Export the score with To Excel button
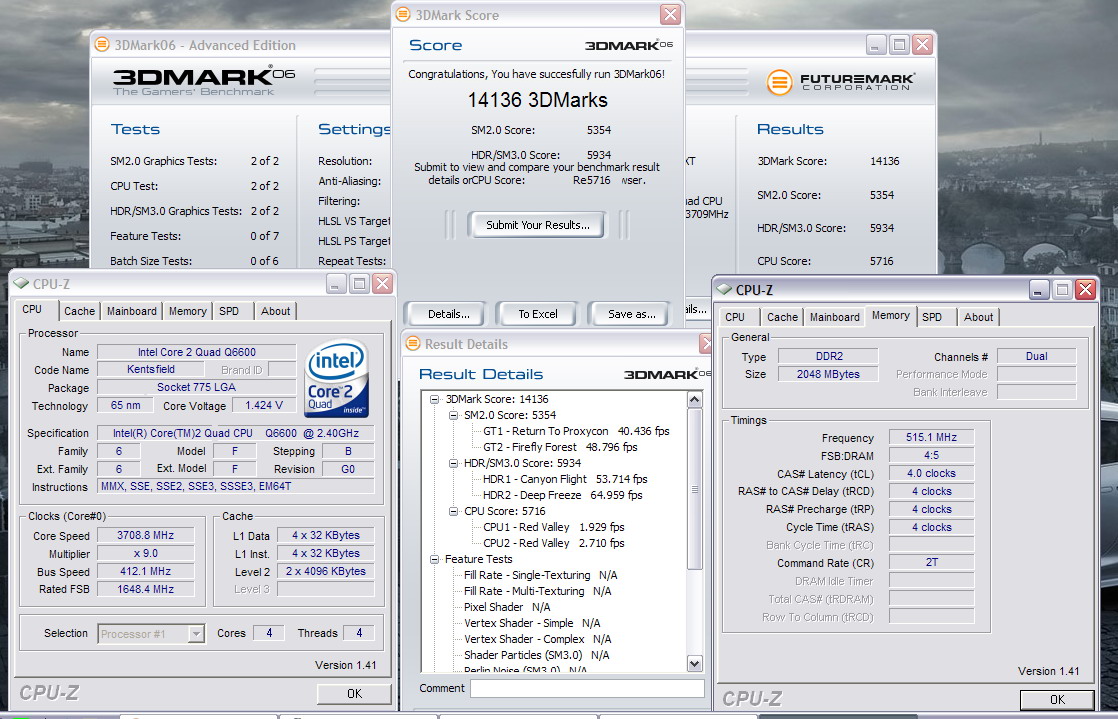The height and width of the screenshot is (719, 1118). [538, 314]
